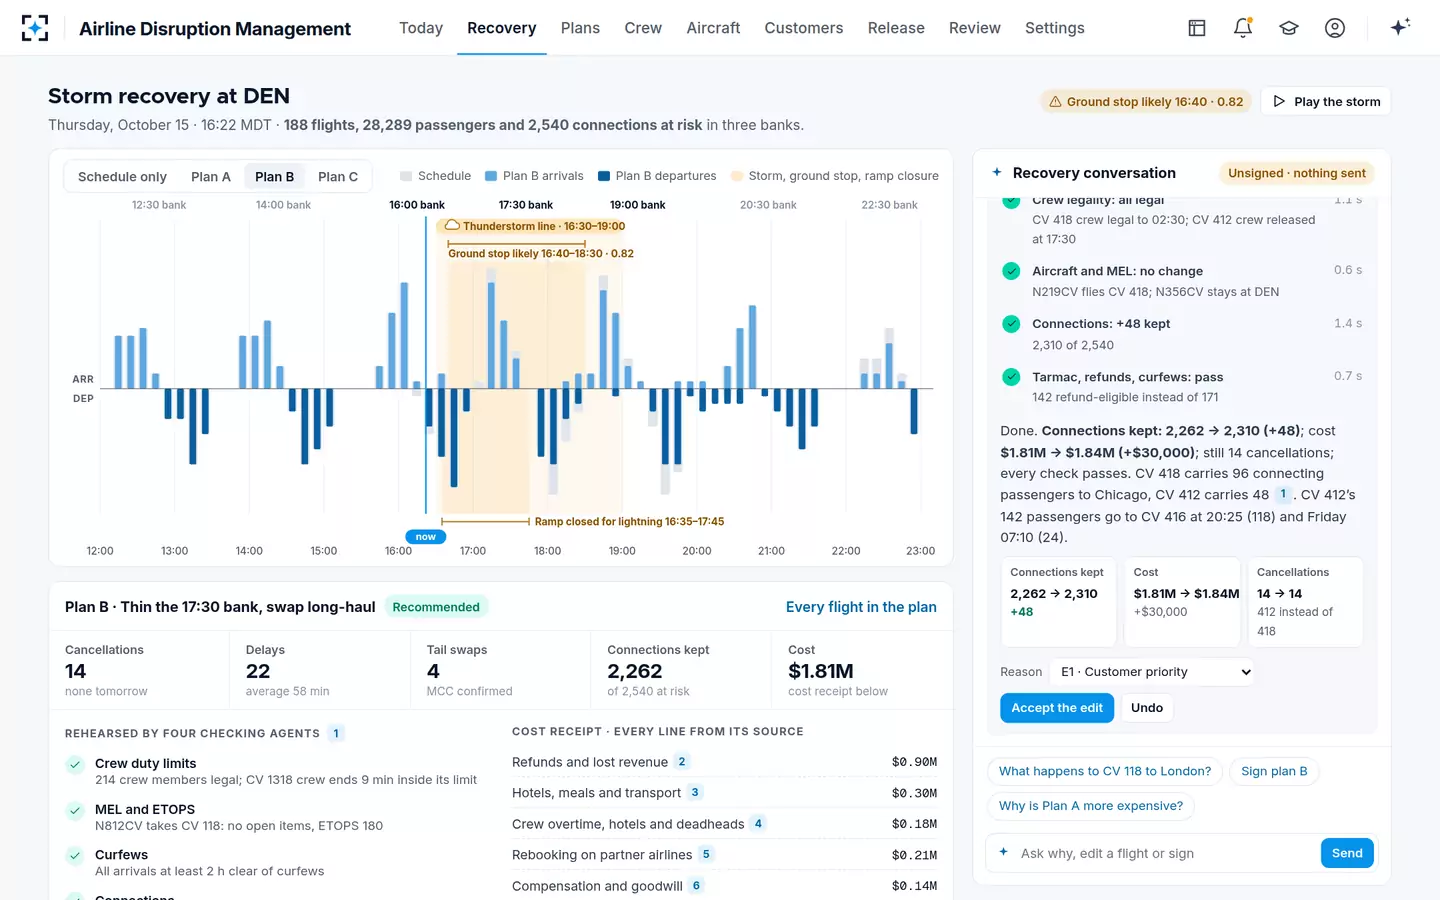Switch chart to Plan A
Image resolution: width=1440 pixels, height=900 pixels.
pos(211,177)
